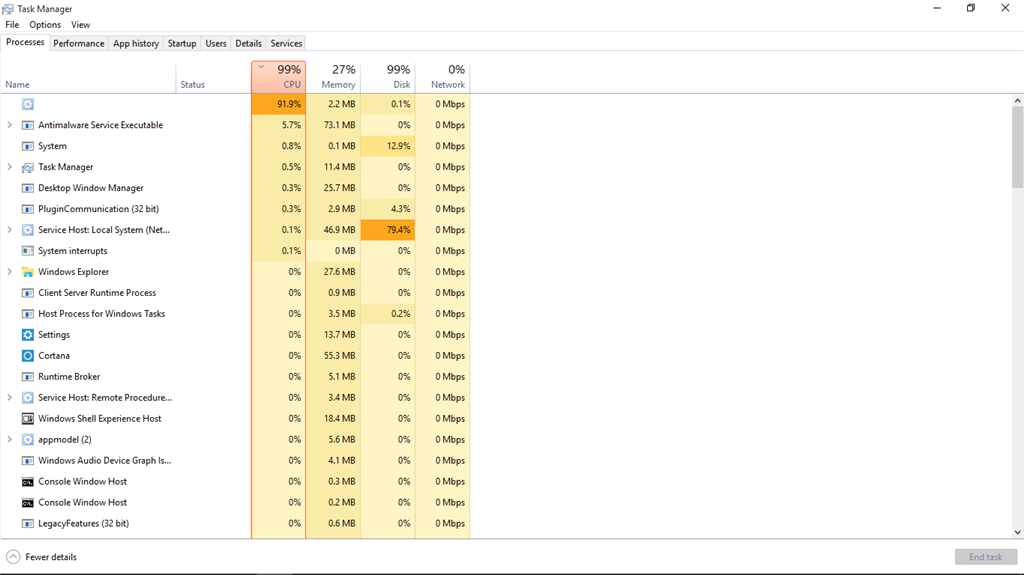Select the 18.4 MB memory cell
The width and height of the screenshot is (1024, 575).
pos(333,418)
